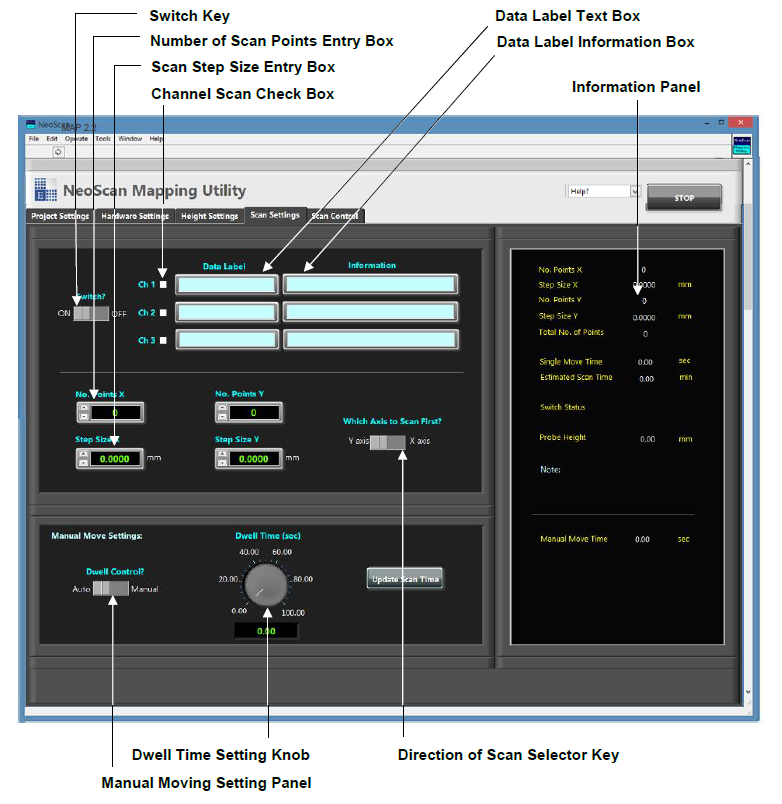Click the NeoScan title bar app icon
Screen dimensions: 782x804
(31, 124)
